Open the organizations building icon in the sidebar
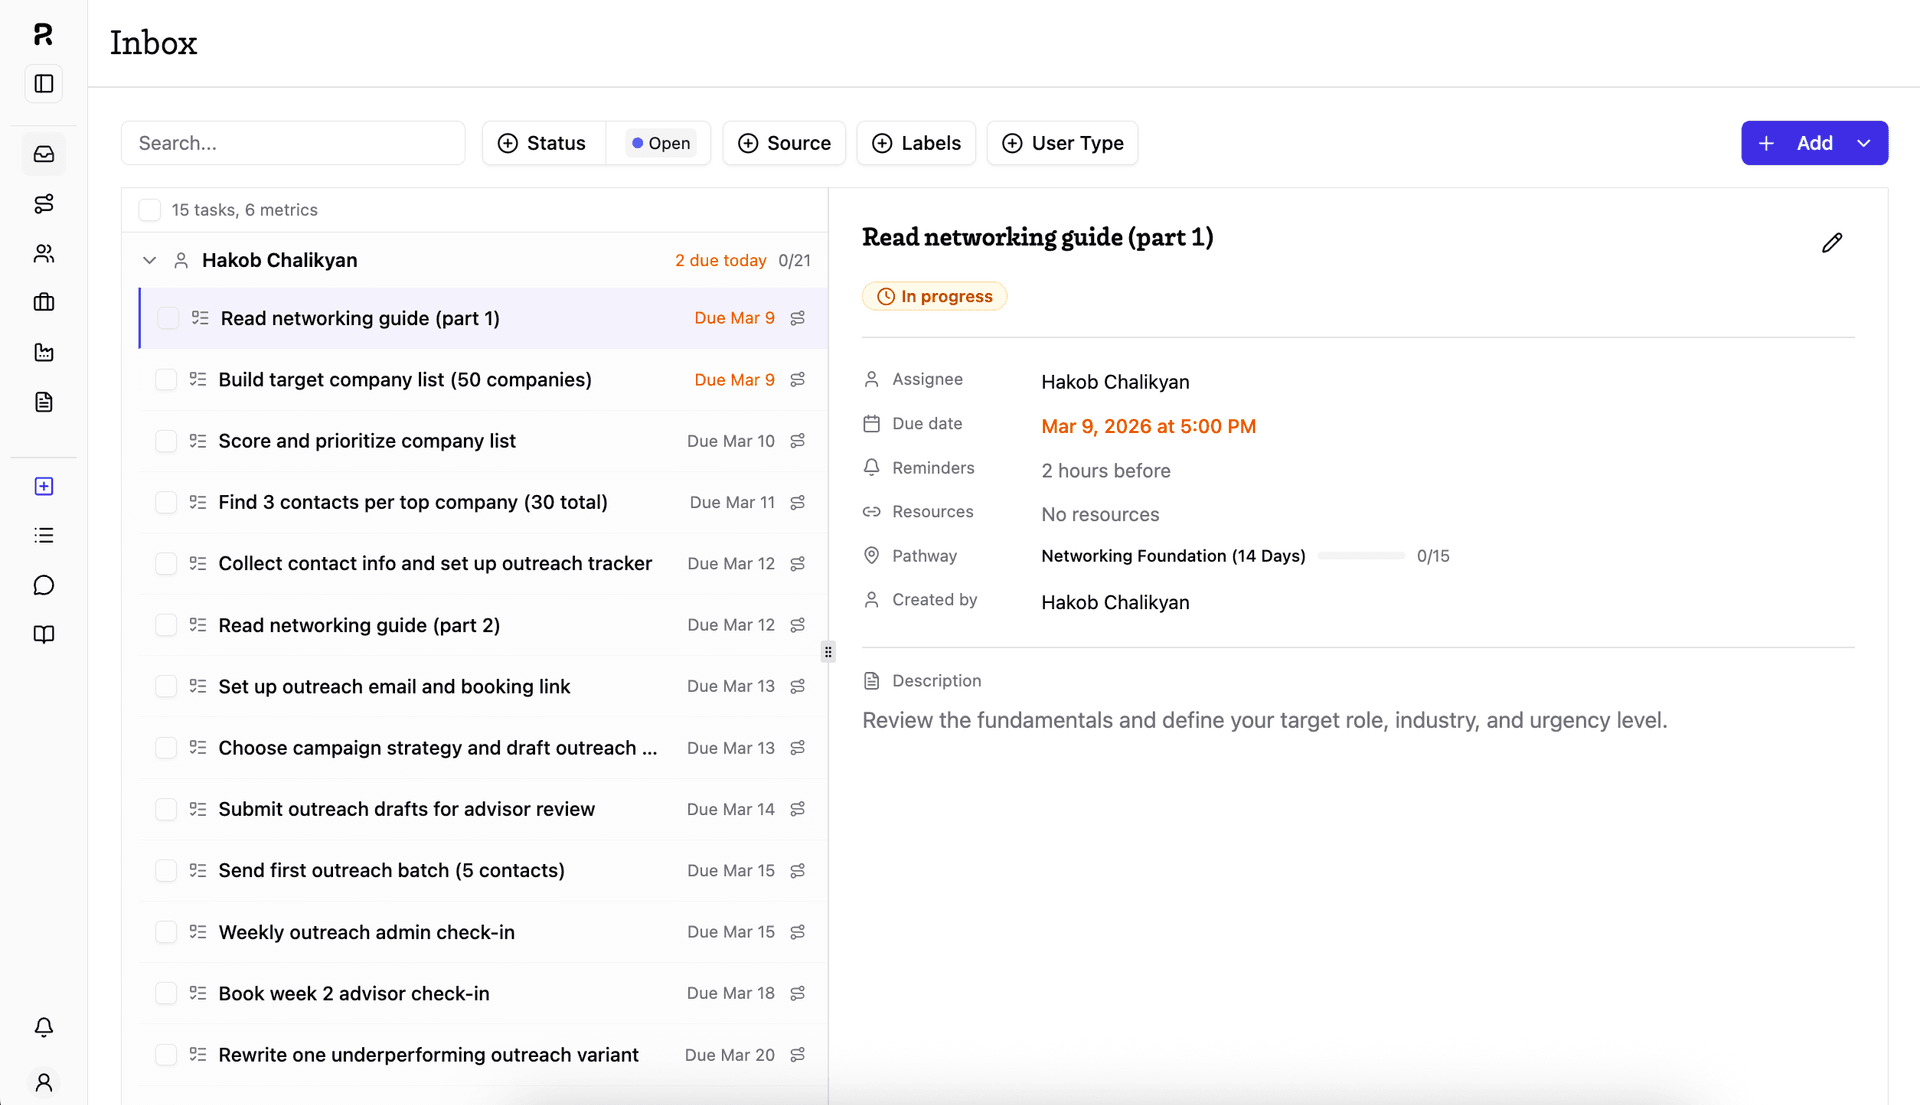 tap(43, 352)
